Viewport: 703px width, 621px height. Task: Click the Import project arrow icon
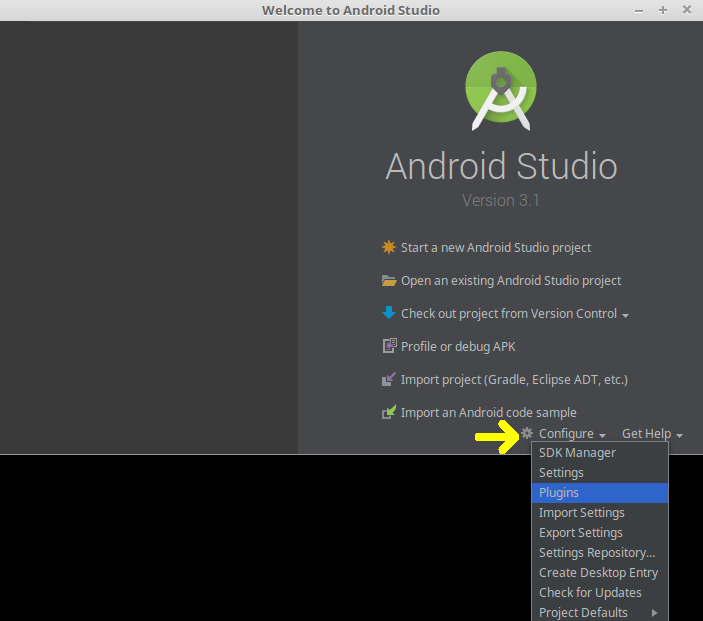point(389,379)
